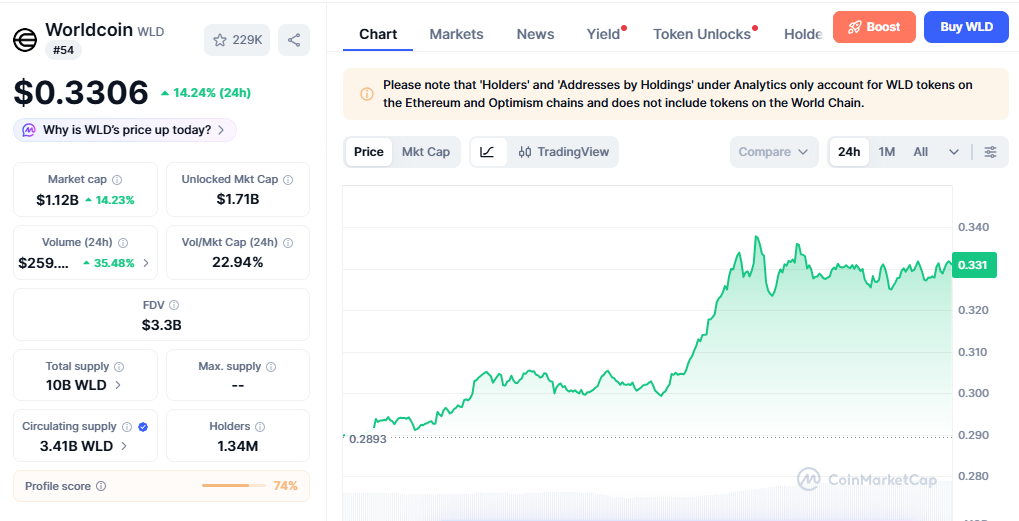Expand Circulating supply 3.41B WLD arrow
Viewport: 1019px width, 521px height.
(x=124, y=446)
